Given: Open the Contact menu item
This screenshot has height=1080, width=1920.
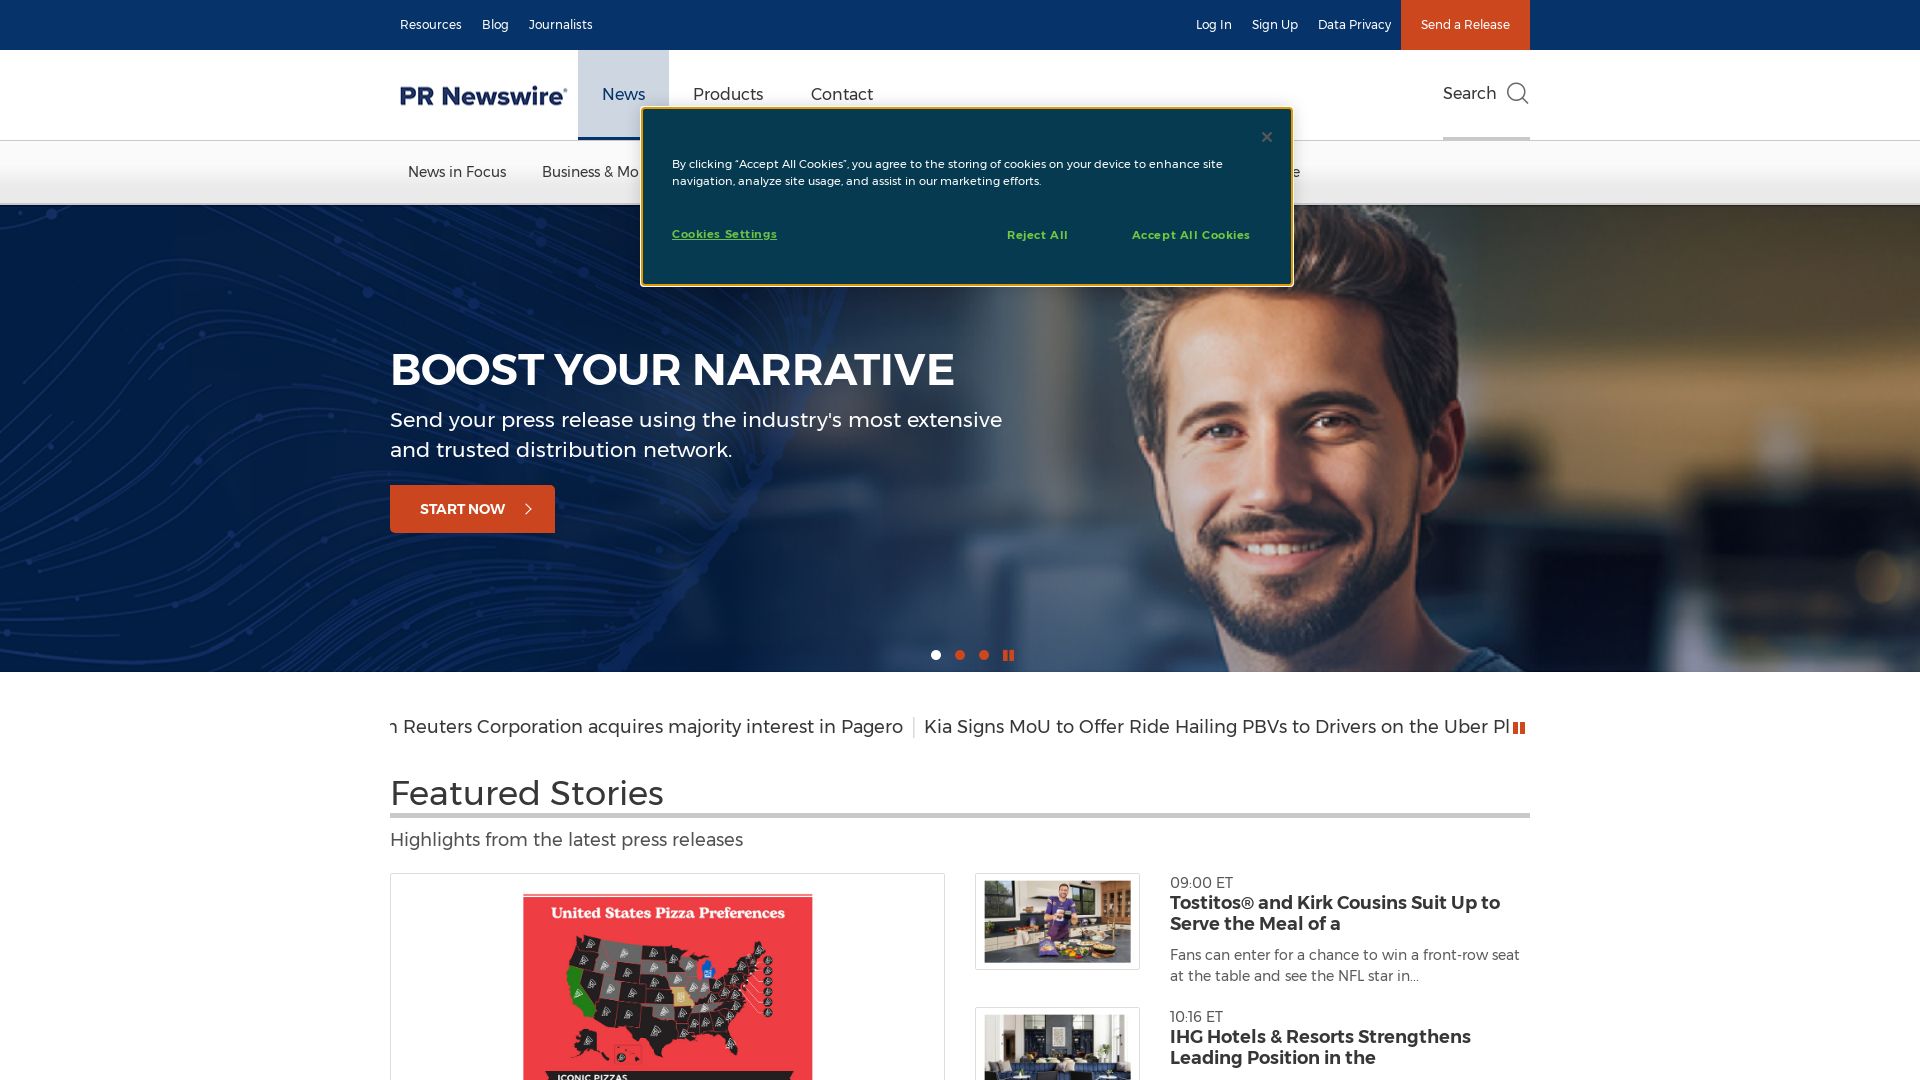Looking at the screenshot, I should click(841, 94).
